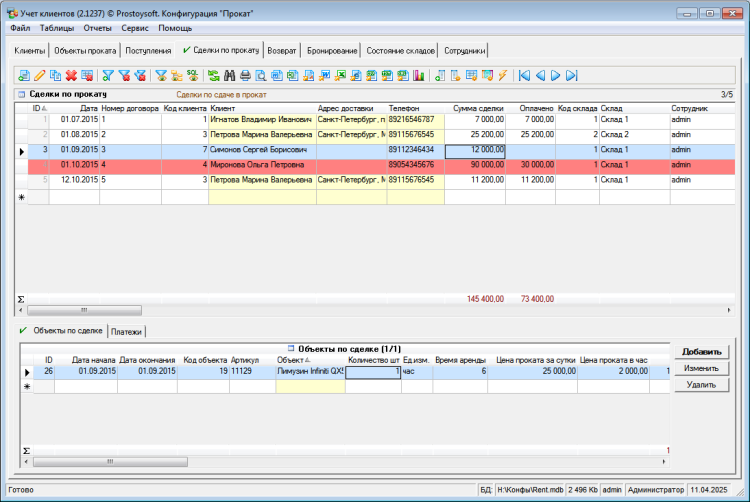Go to last record arrow icon
Screen dimensions: 750x502
(x=571, y=75)
